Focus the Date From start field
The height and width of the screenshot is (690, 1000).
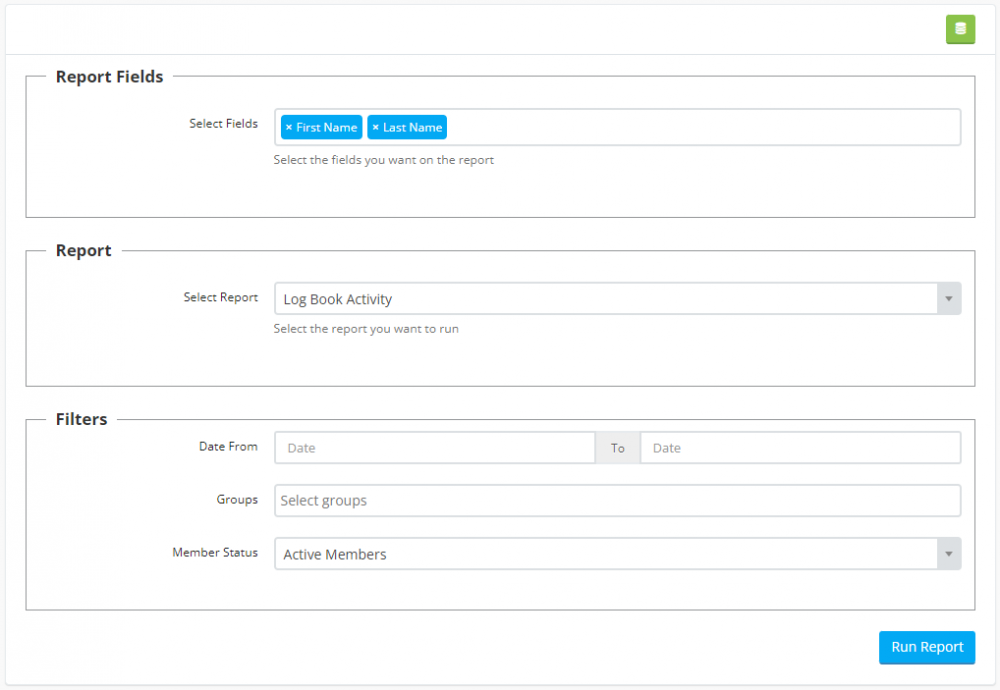point(435,448)
